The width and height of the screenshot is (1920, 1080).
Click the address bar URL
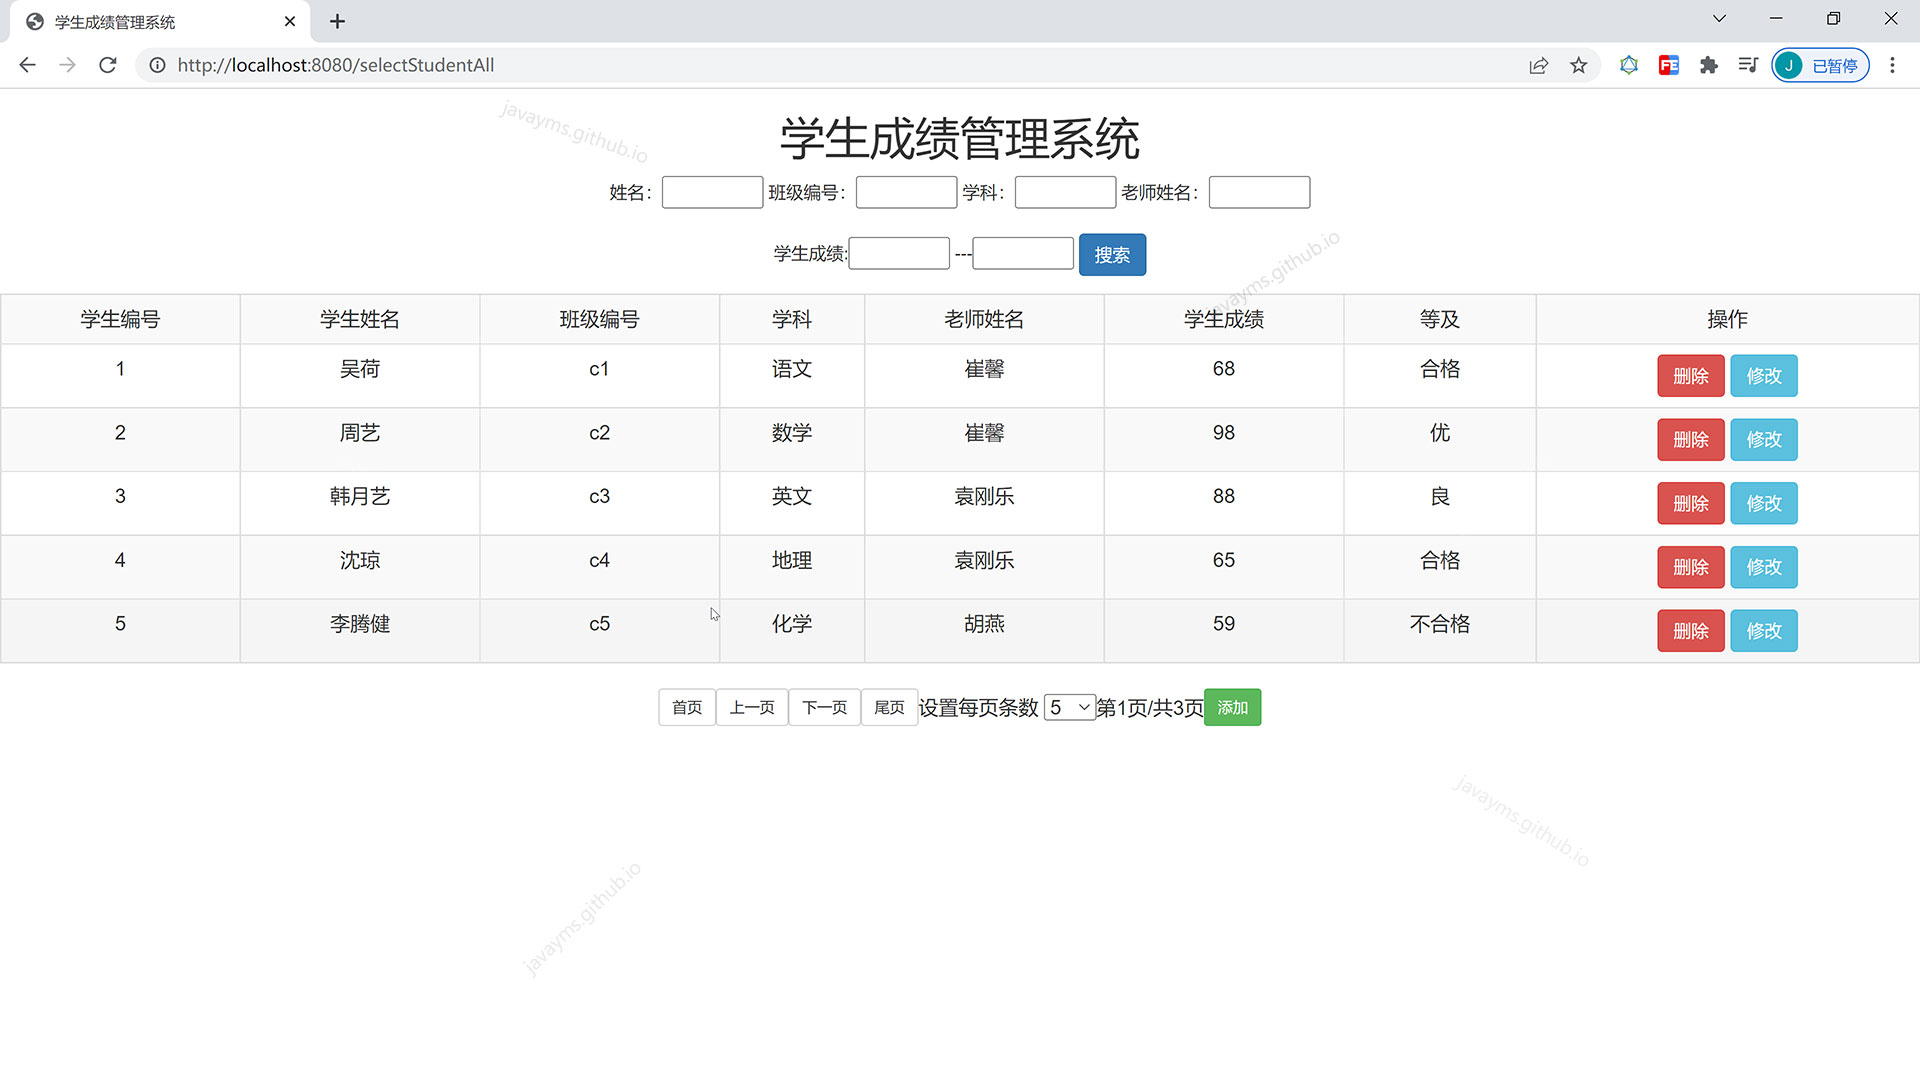pyautogui.click(x=336, y=65)
